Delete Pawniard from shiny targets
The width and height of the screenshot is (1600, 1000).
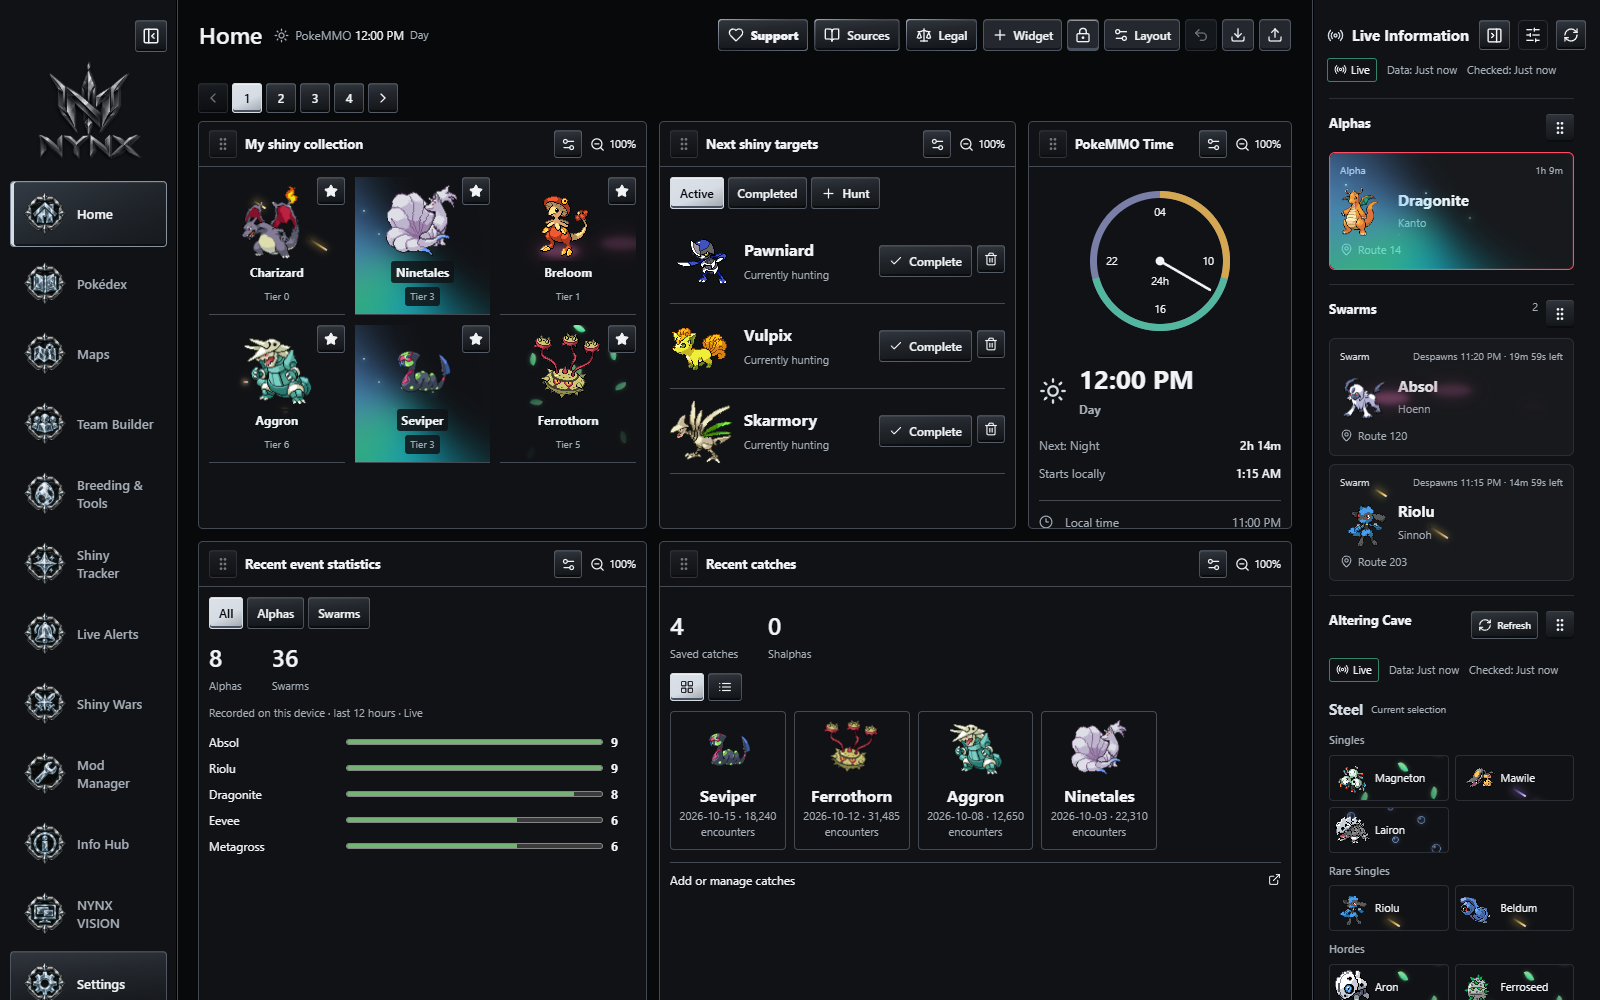tap(991, 260)
